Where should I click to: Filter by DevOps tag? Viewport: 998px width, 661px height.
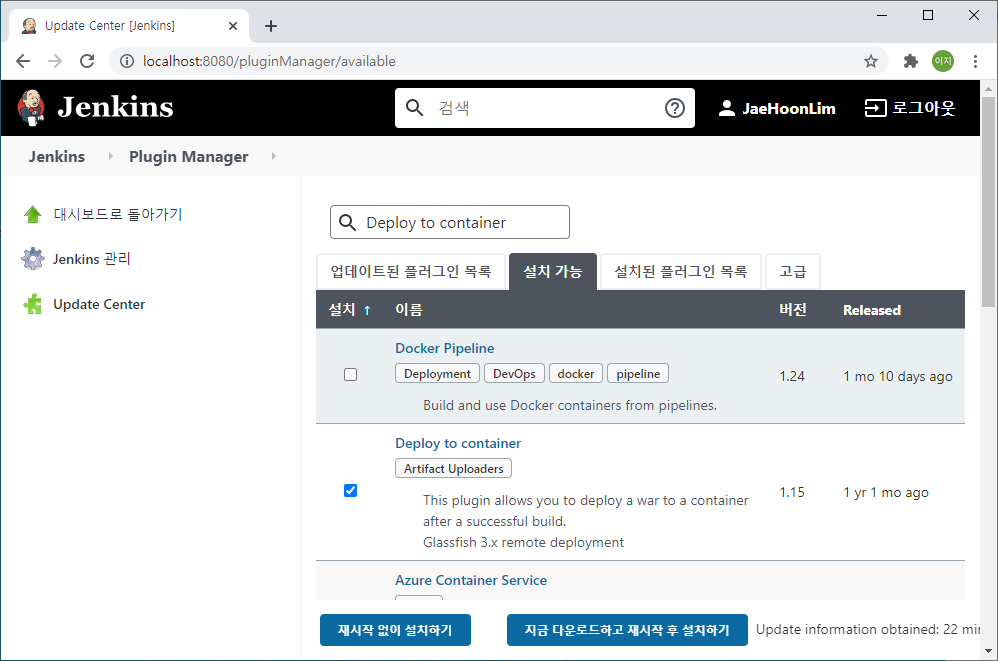click(514, 373)
